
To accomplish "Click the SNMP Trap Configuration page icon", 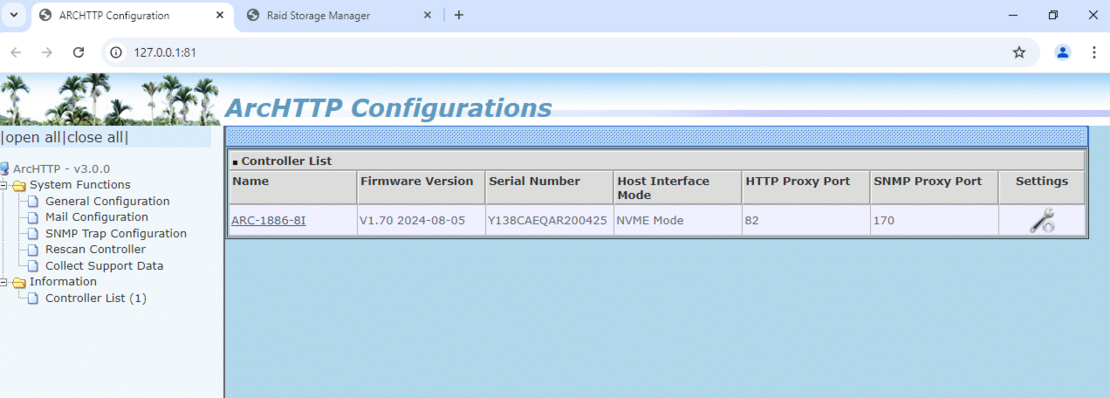I will [x=33, y=234].
